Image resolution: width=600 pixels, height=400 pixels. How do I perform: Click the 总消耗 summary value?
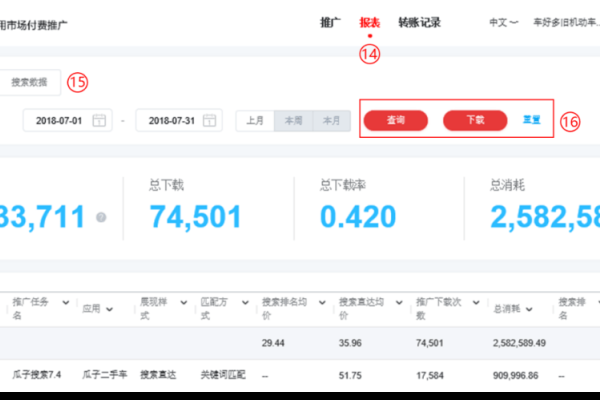[x=545, y=217]
